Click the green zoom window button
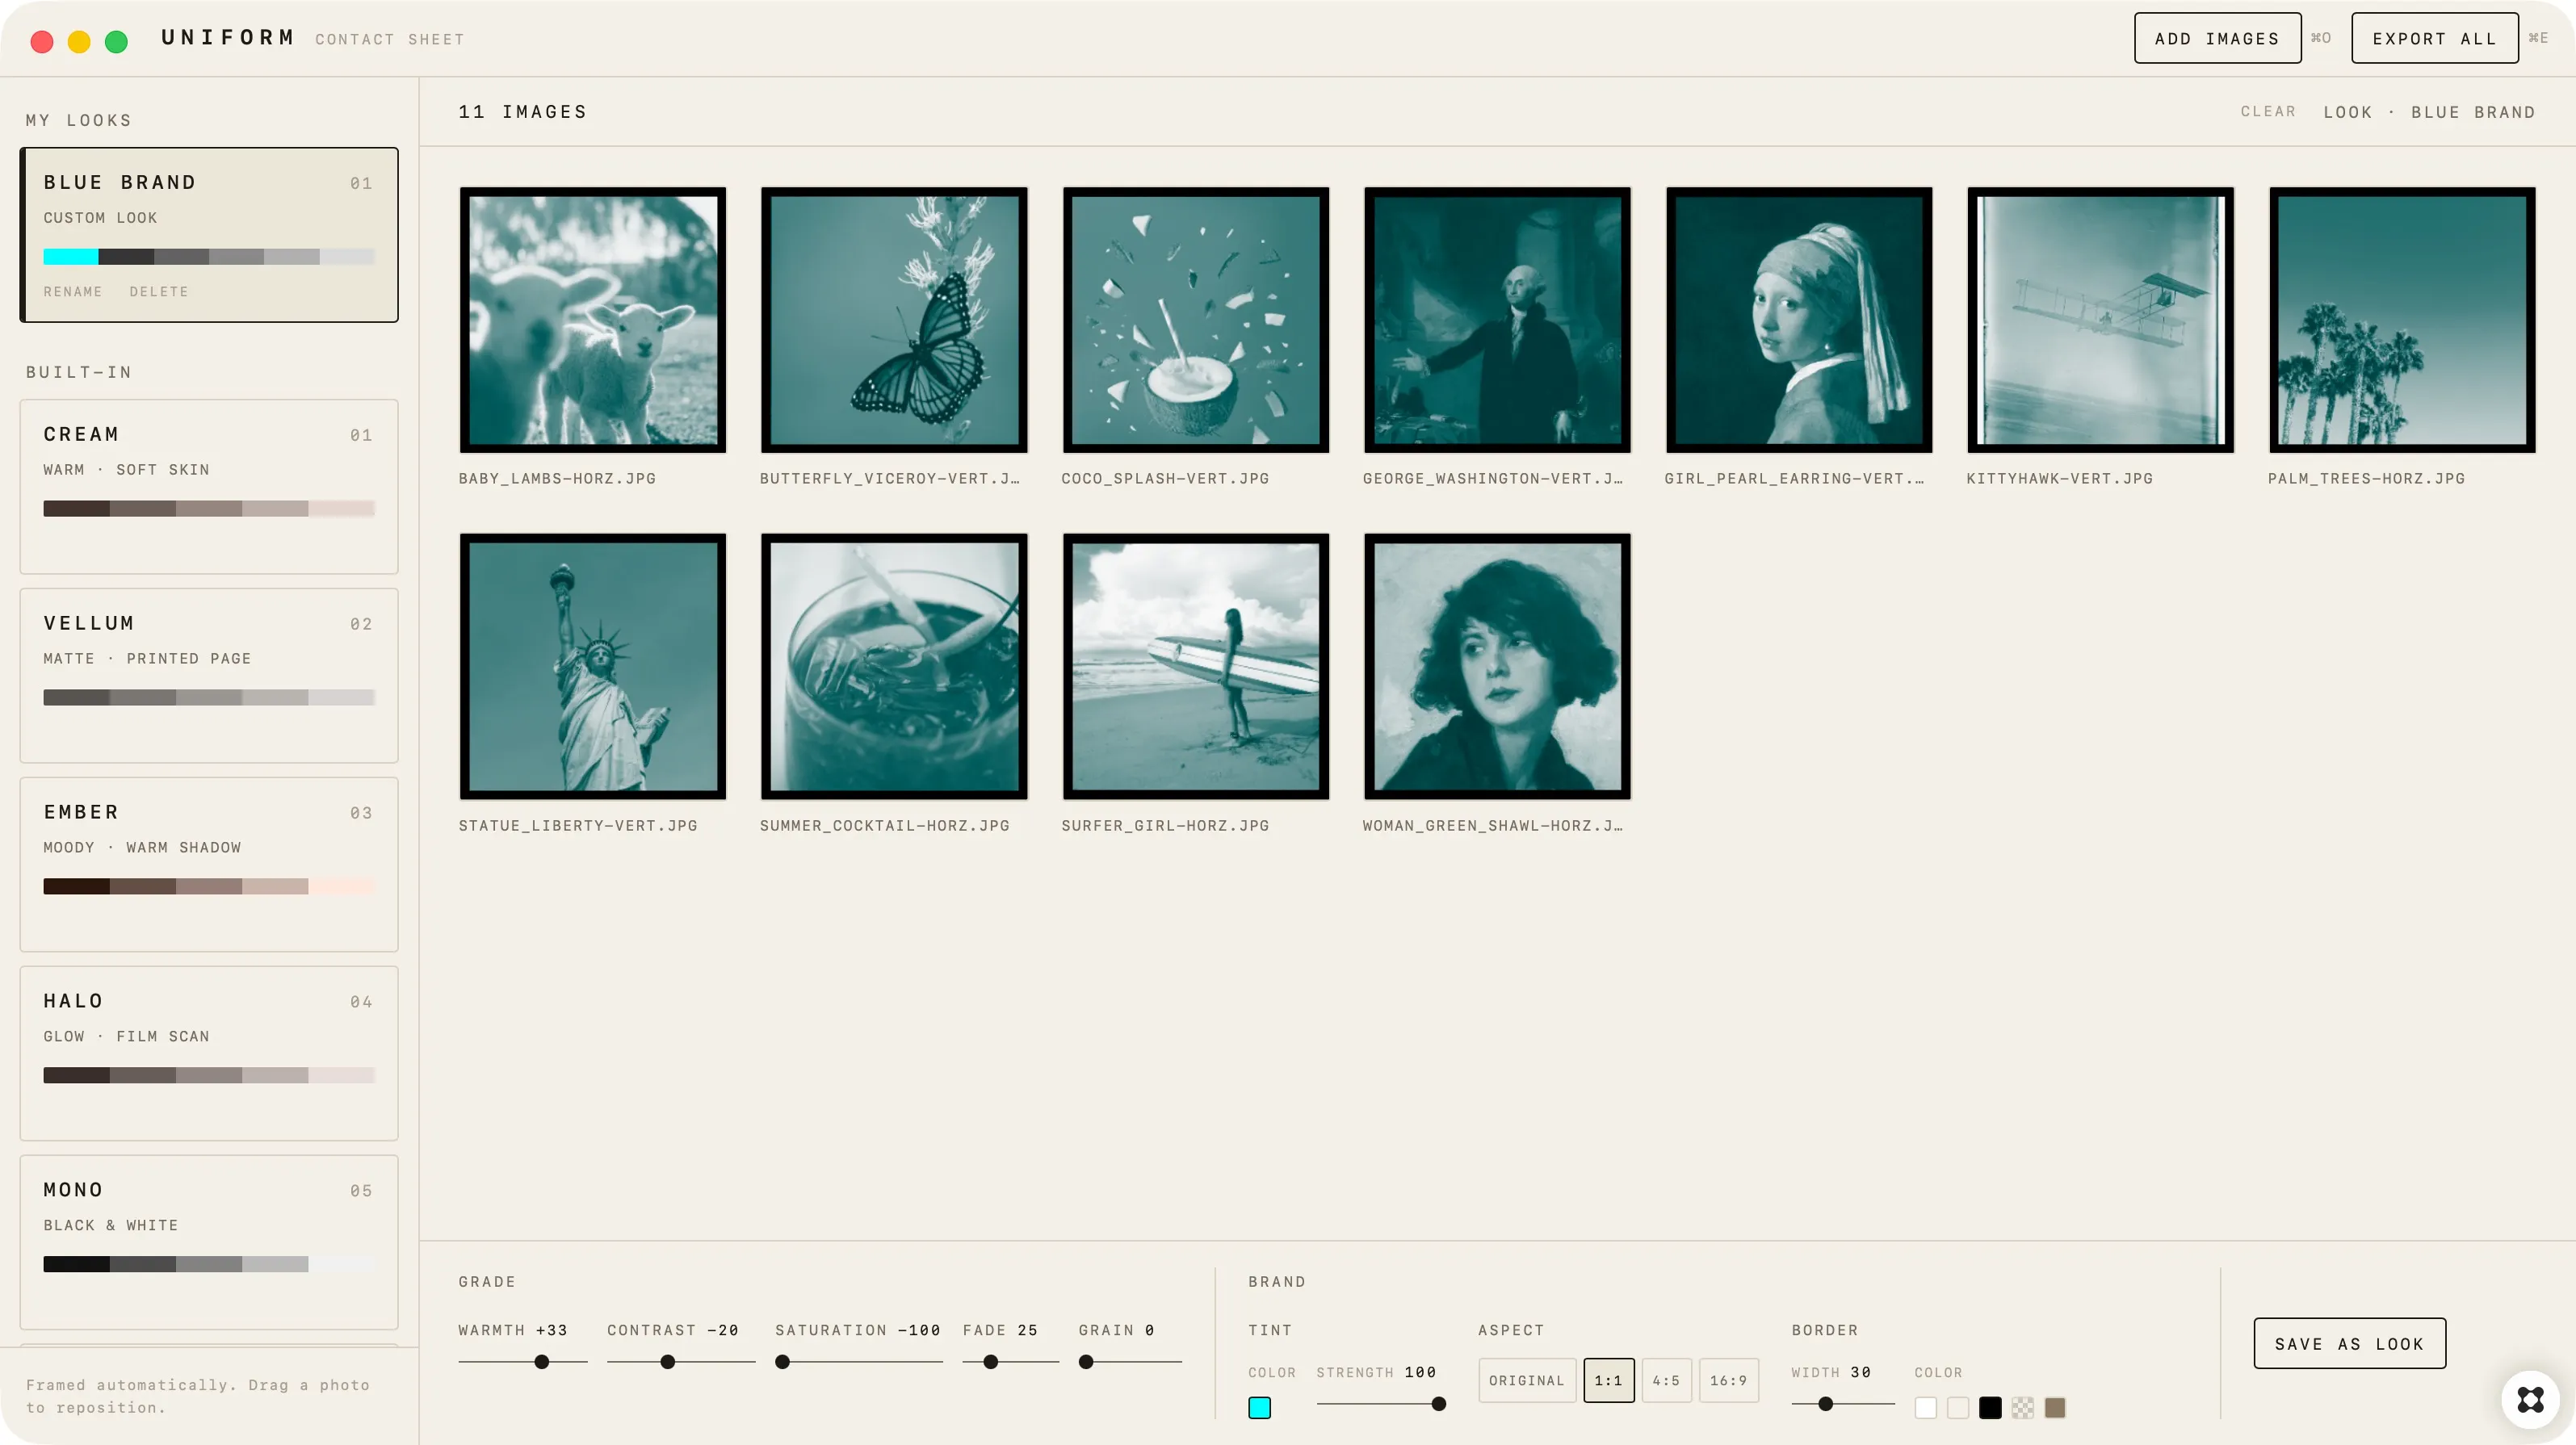This screenshot has height=1445, width=2576. click(116, 41)
